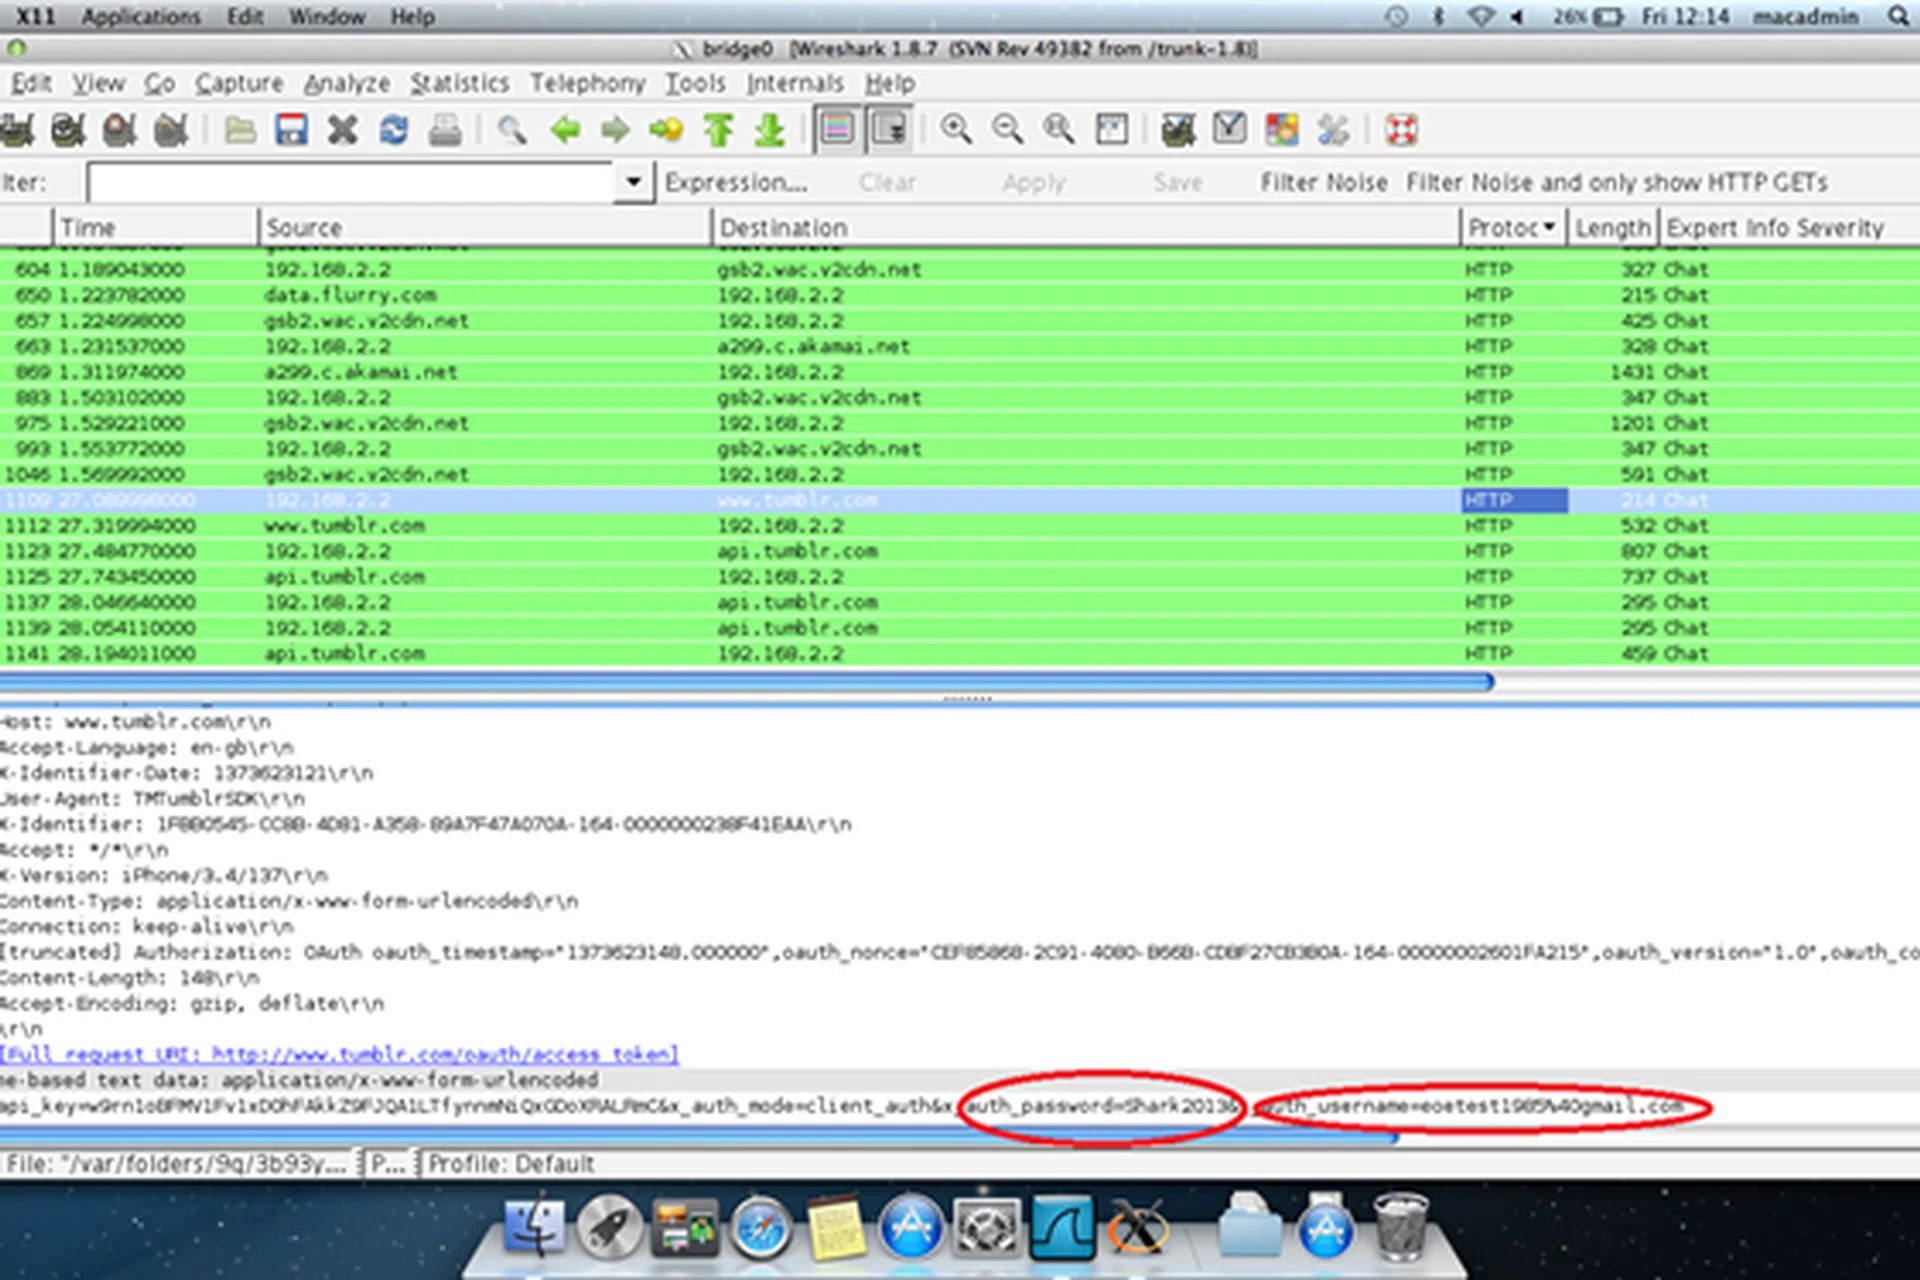The height and width of the screenshot is (1280, 1920).
Task: Click the Print packets icon
Action: pyautogui.click(x=445, y=130)
